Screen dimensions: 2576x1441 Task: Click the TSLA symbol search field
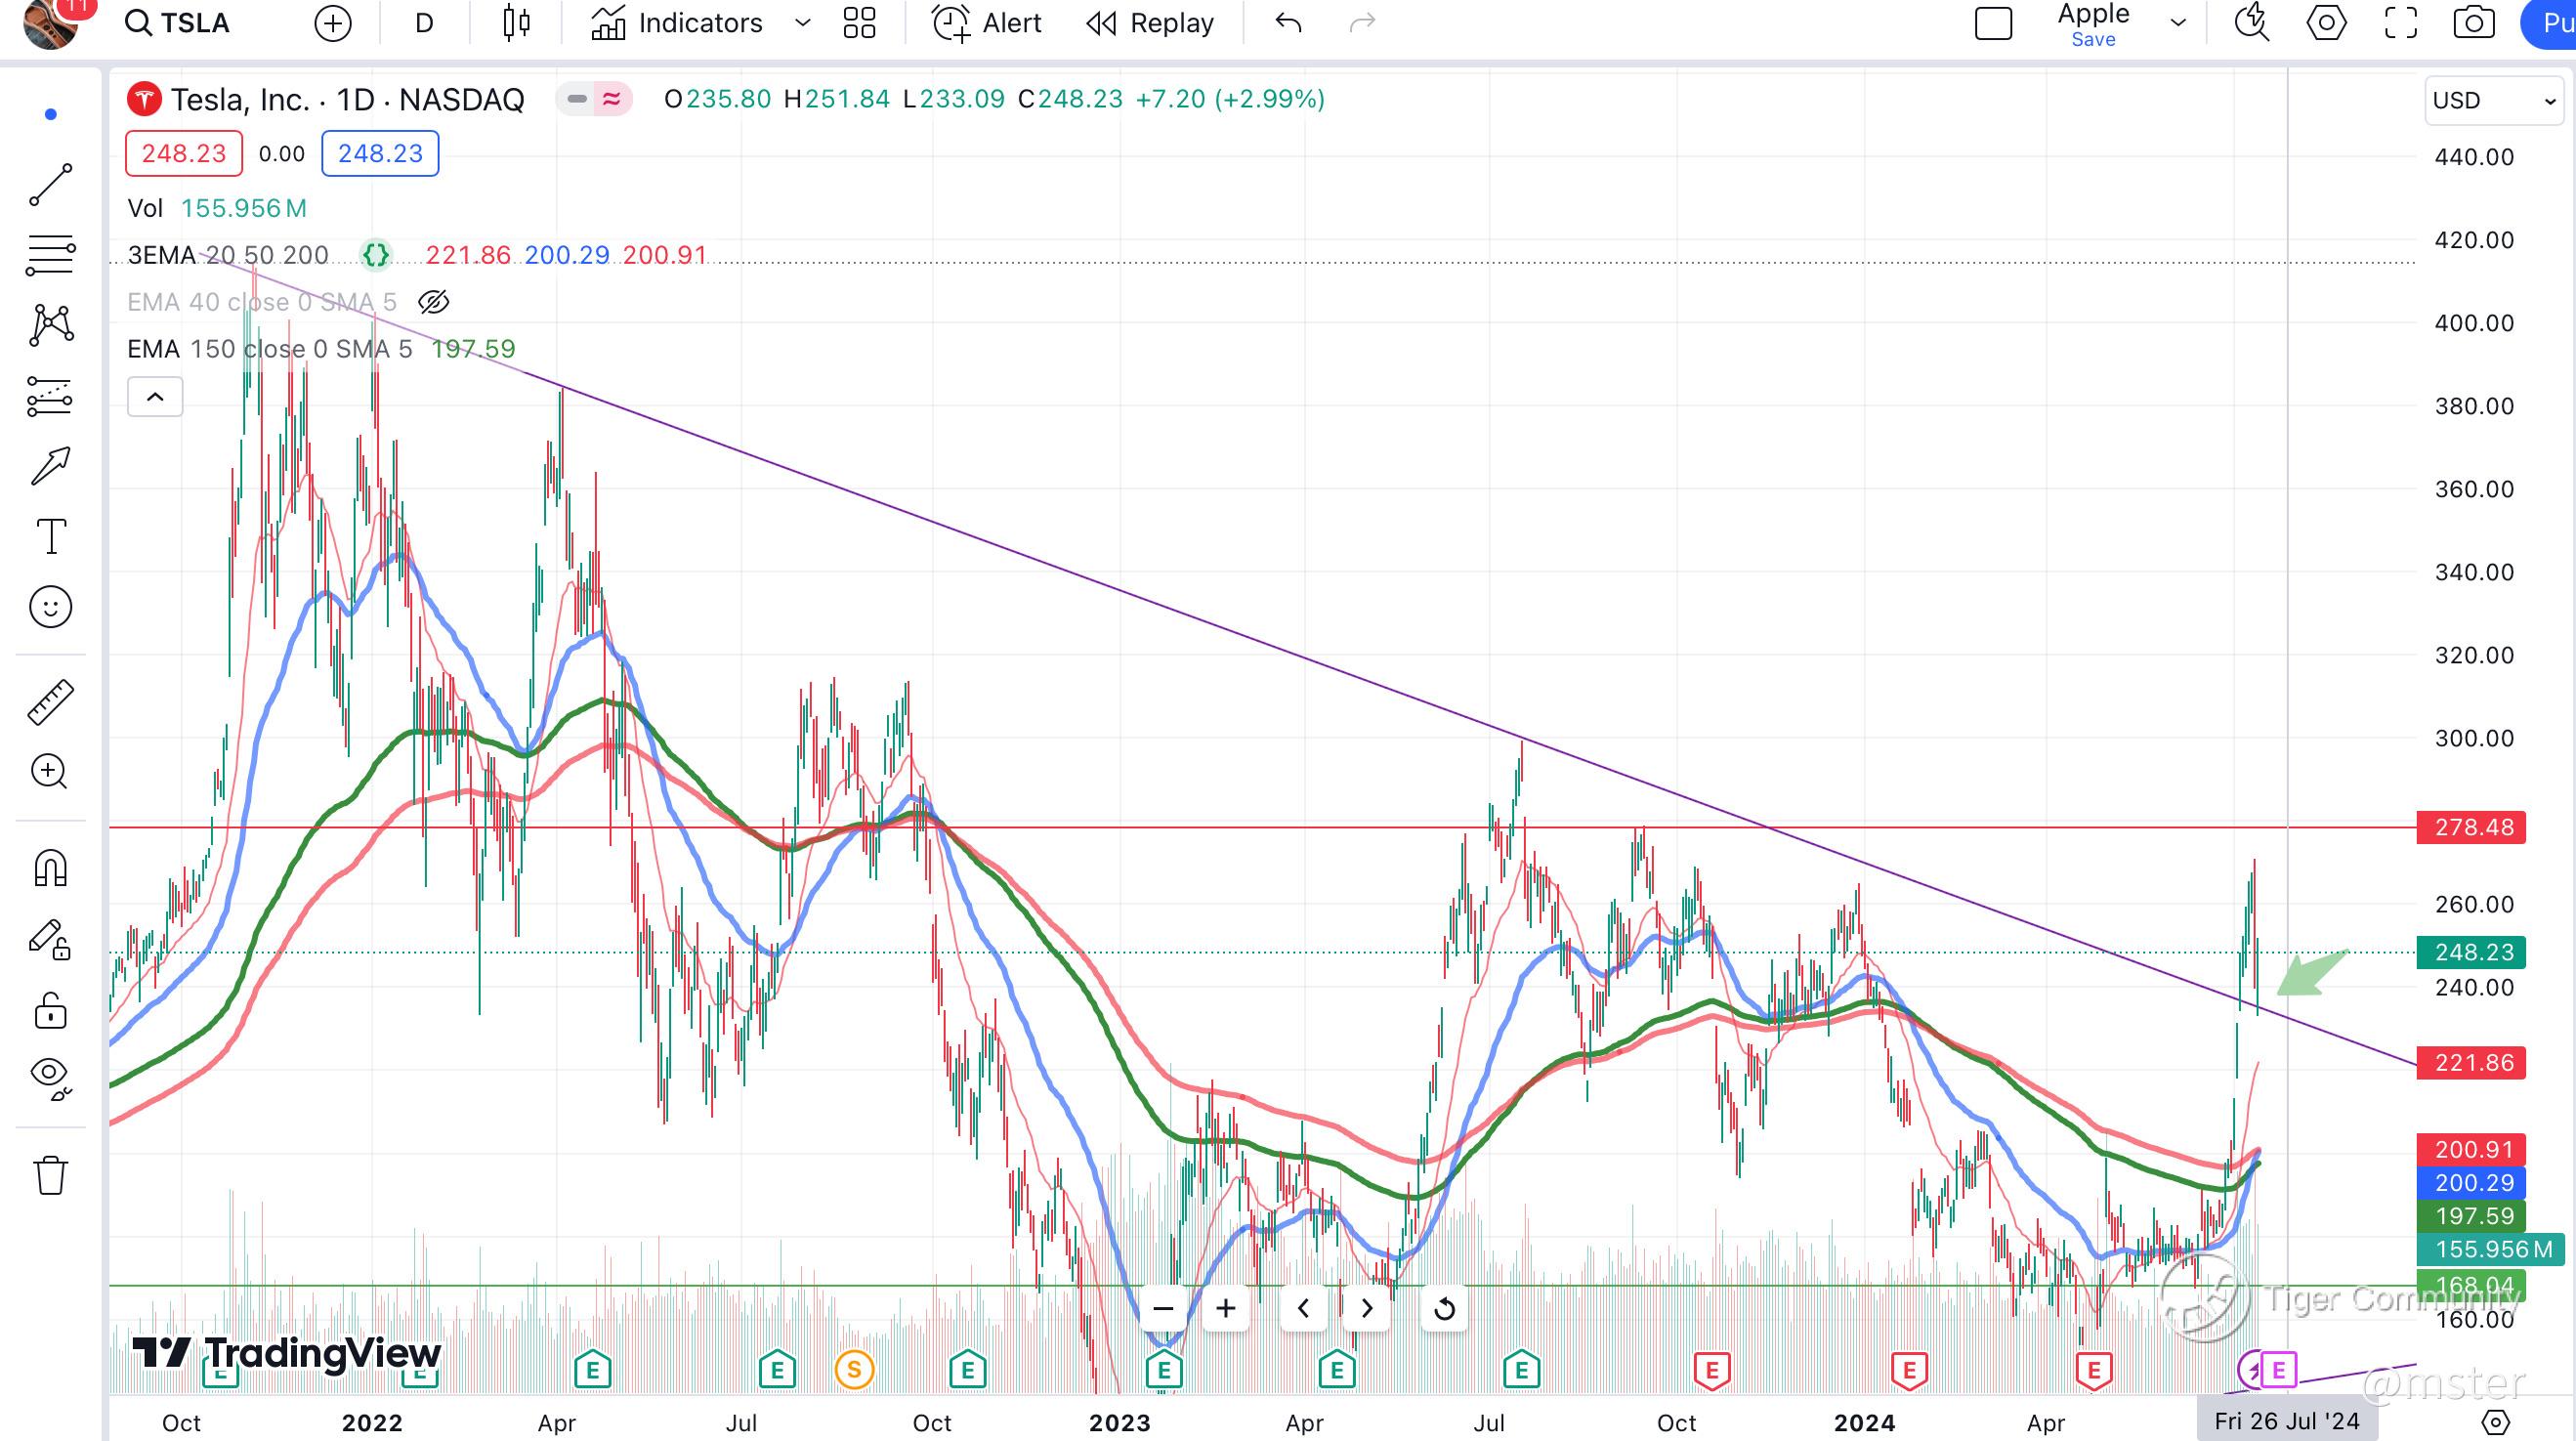coord(178,23)
